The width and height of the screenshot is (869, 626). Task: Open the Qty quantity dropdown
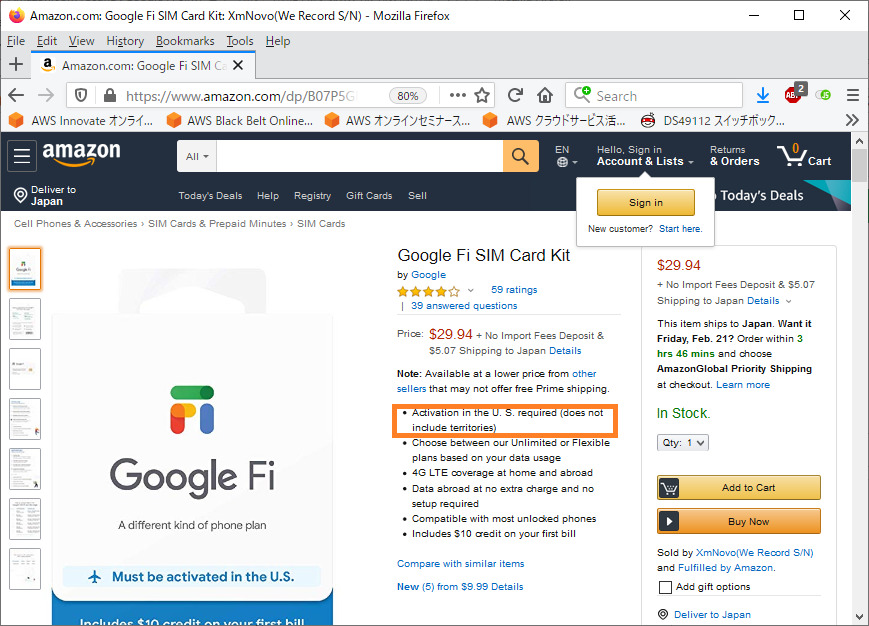pos(683,443)
